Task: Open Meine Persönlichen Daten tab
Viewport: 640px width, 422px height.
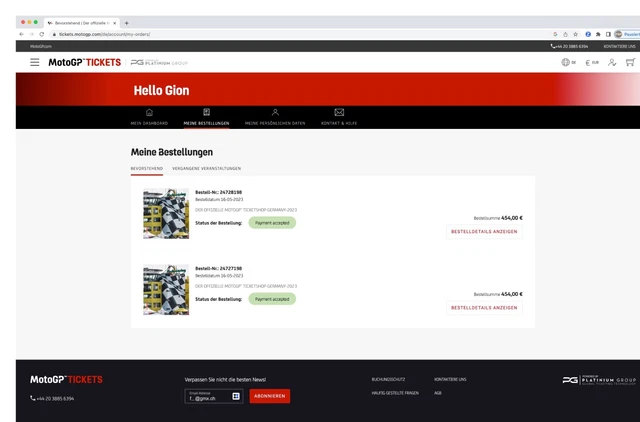Action: [x=275, y=117]
